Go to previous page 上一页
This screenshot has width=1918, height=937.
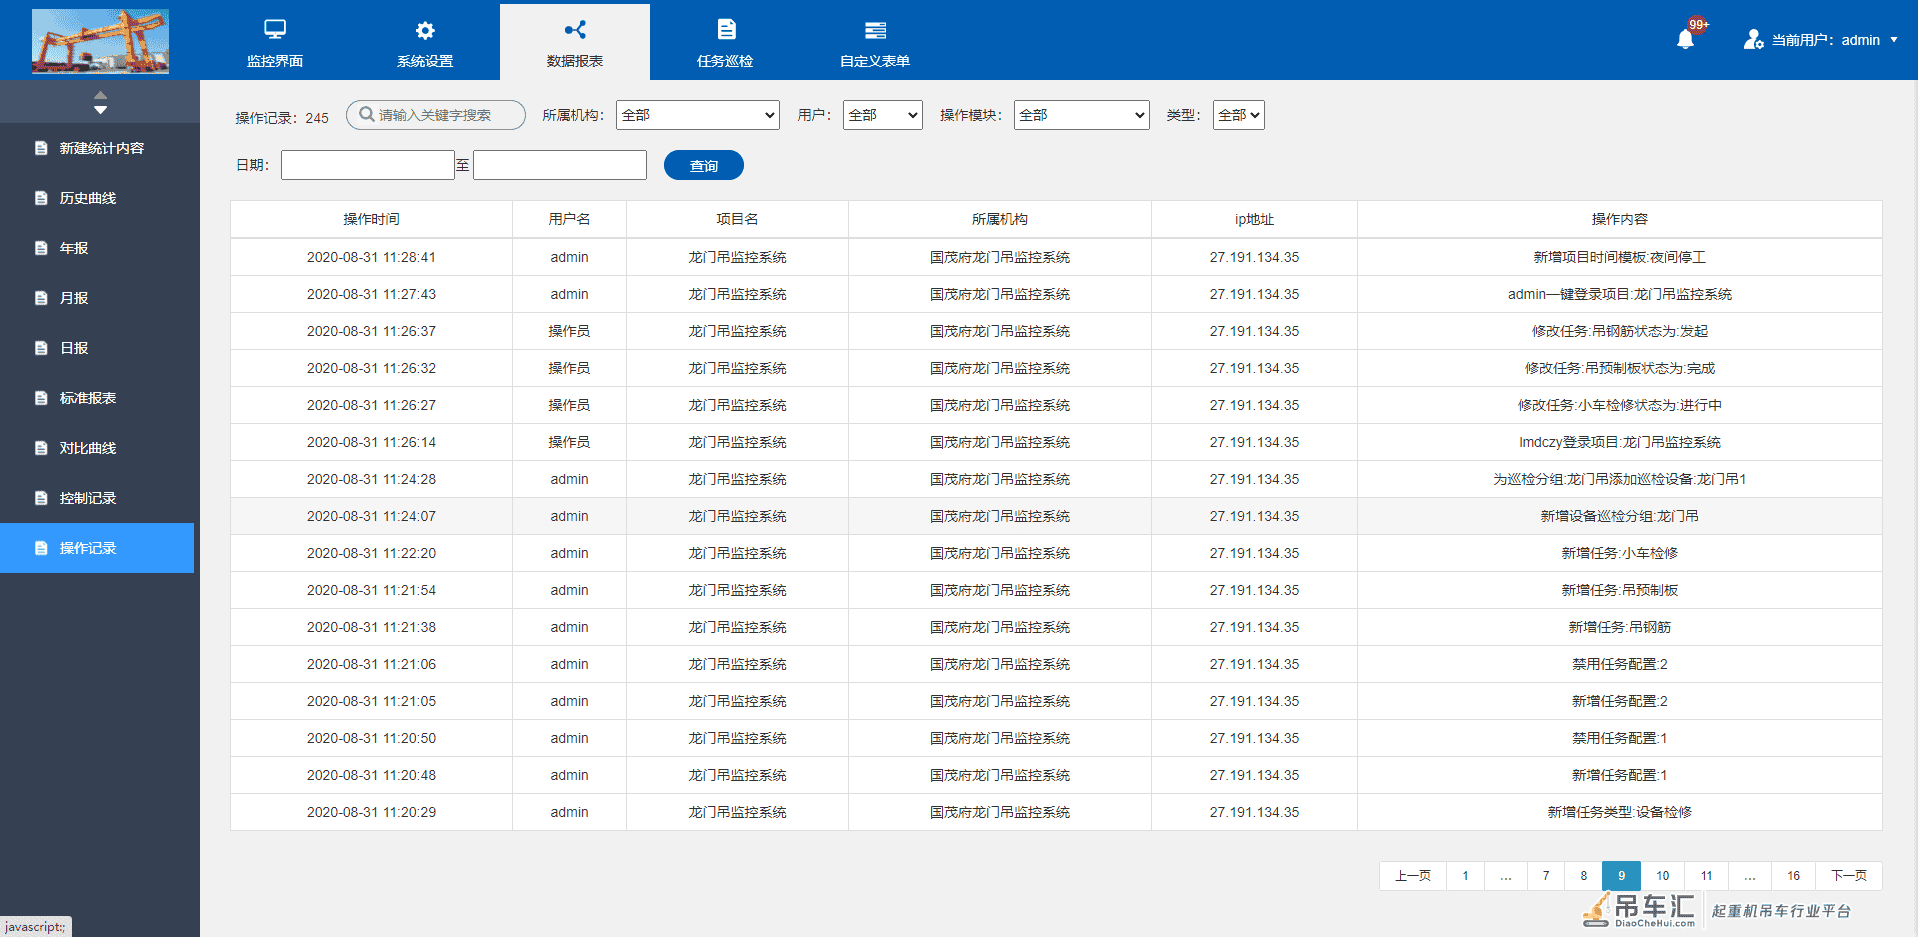1413,876
